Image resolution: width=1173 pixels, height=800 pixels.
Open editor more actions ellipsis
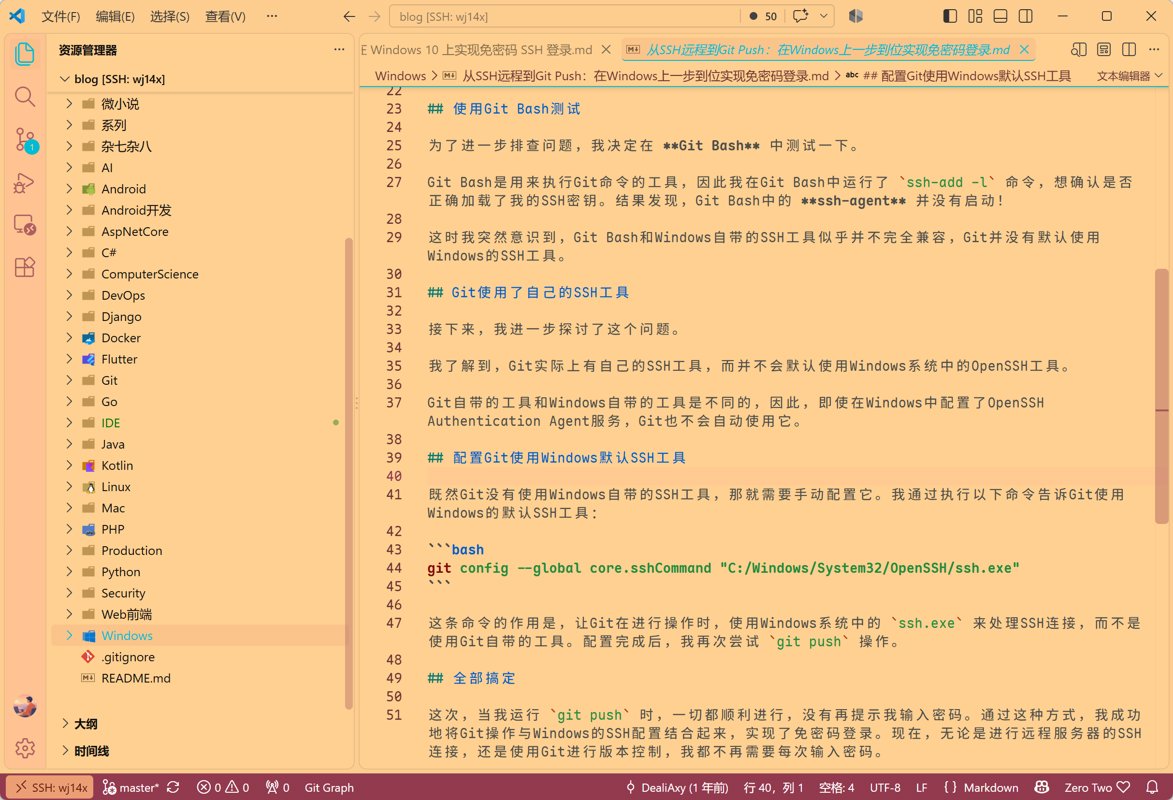coord(1154,49)
